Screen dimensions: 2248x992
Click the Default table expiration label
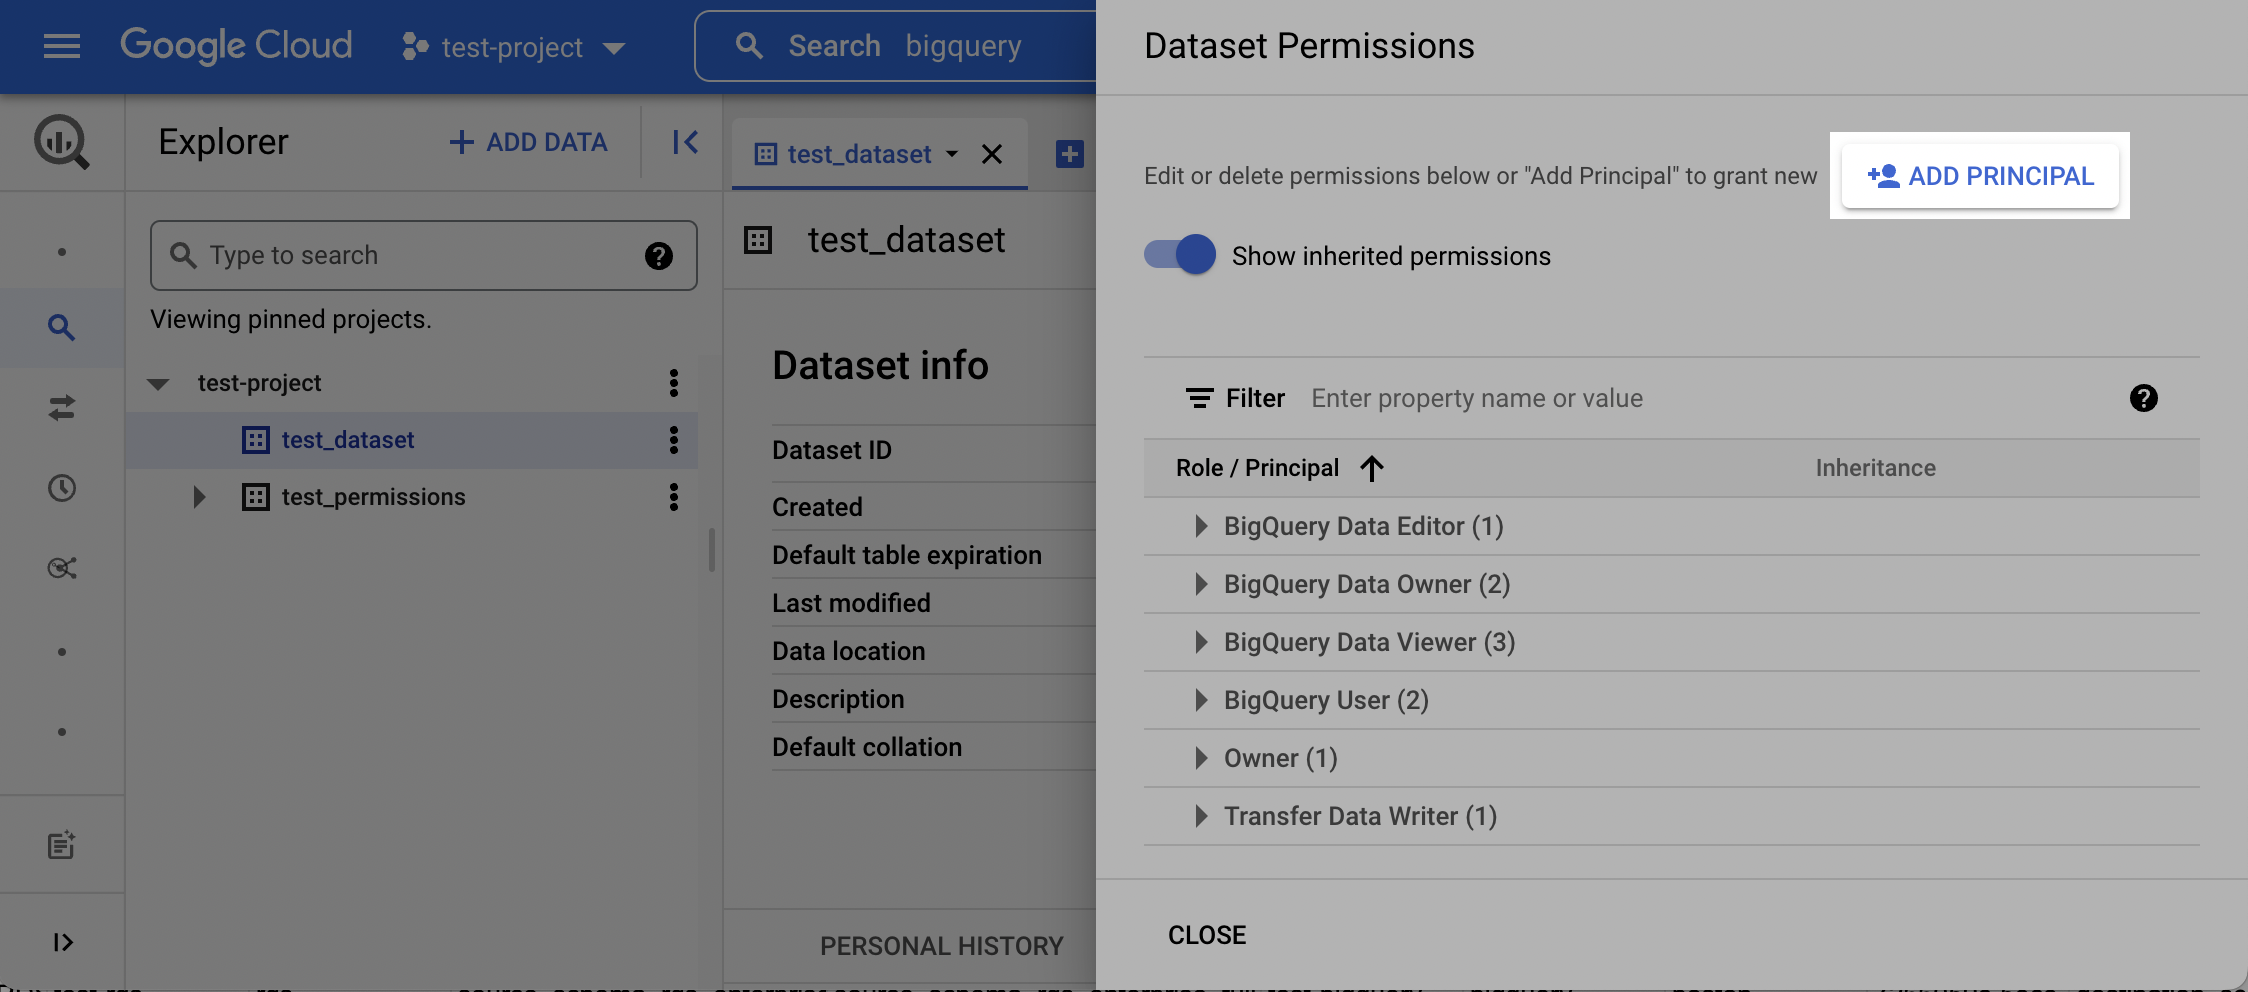[x=907, y=555]
